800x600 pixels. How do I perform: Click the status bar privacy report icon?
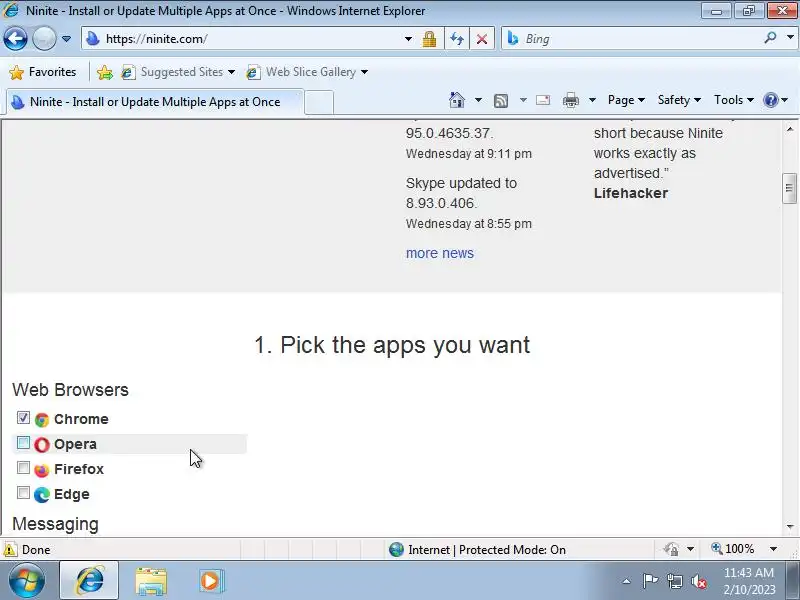[x=671, y=549]
